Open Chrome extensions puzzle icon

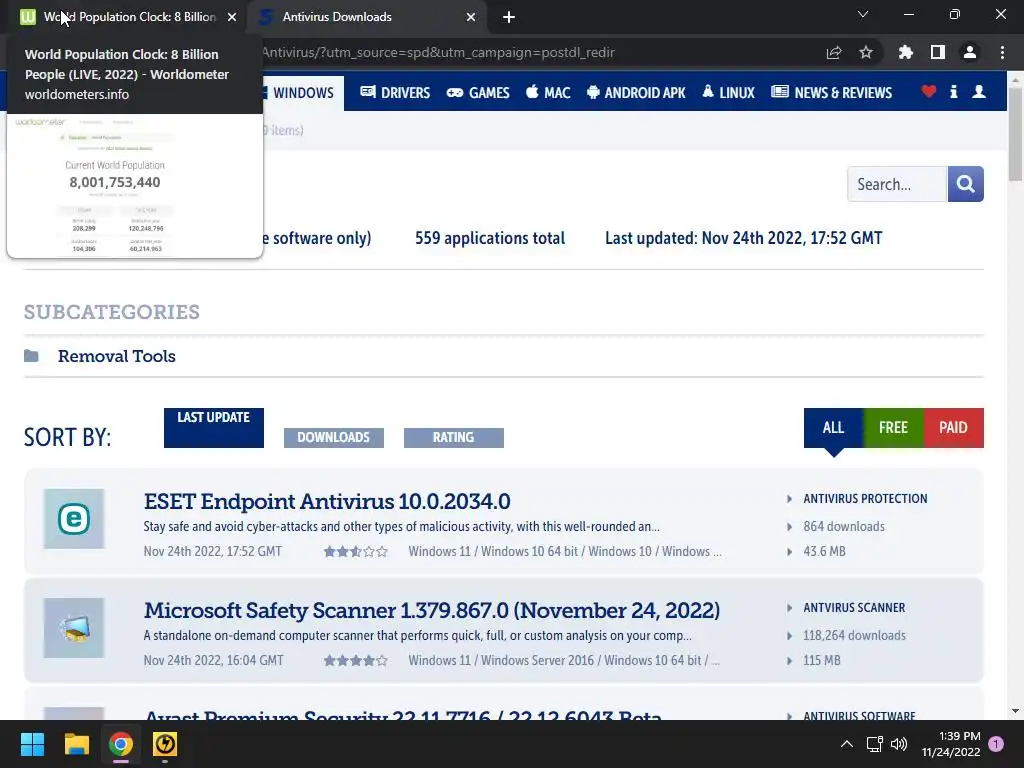(x=905, y=52)
